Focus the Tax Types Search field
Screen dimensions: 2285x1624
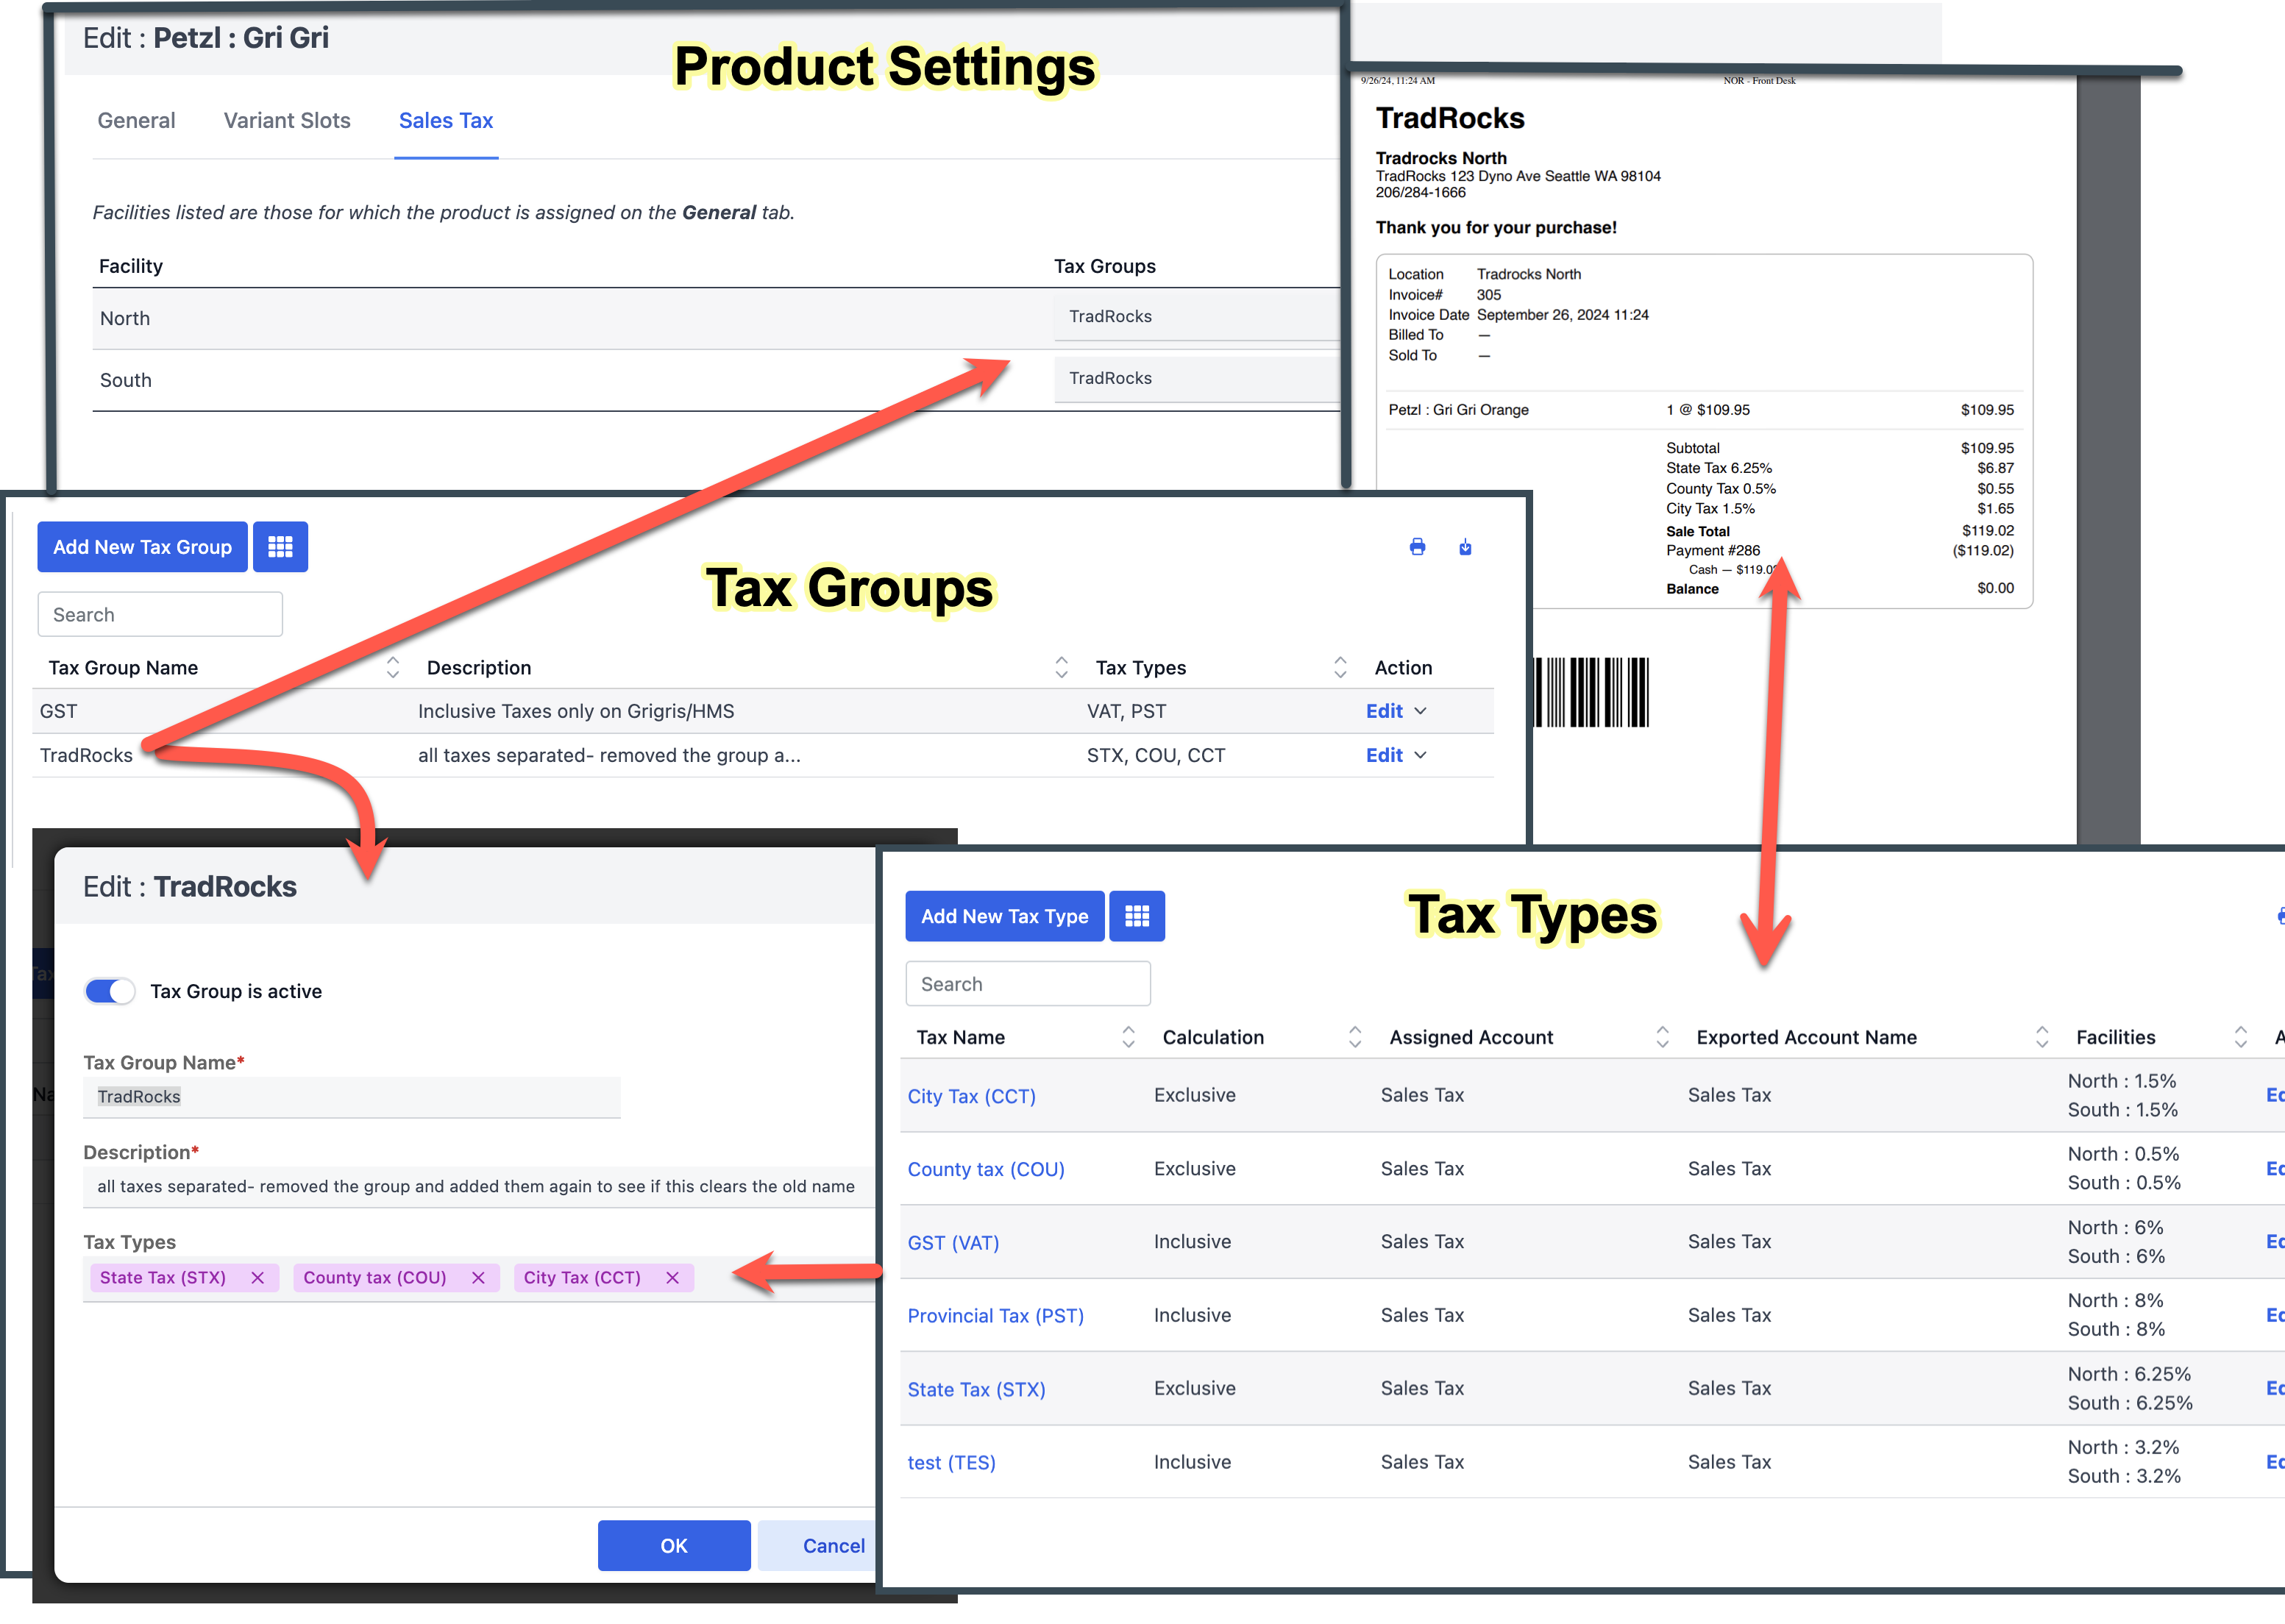1028,984
